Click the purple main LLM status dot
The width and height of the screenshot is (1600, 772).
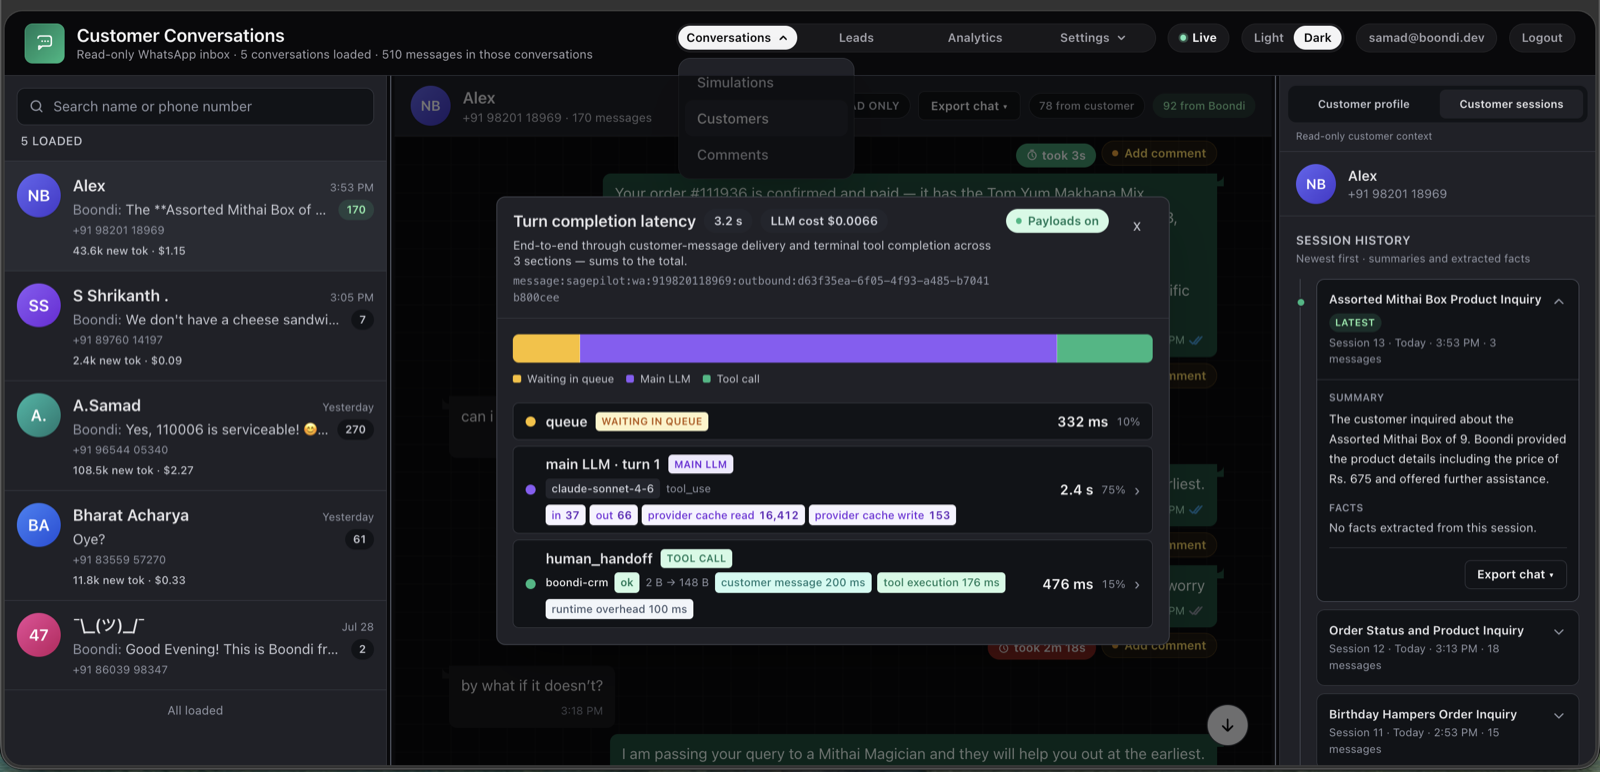[530, 490]
